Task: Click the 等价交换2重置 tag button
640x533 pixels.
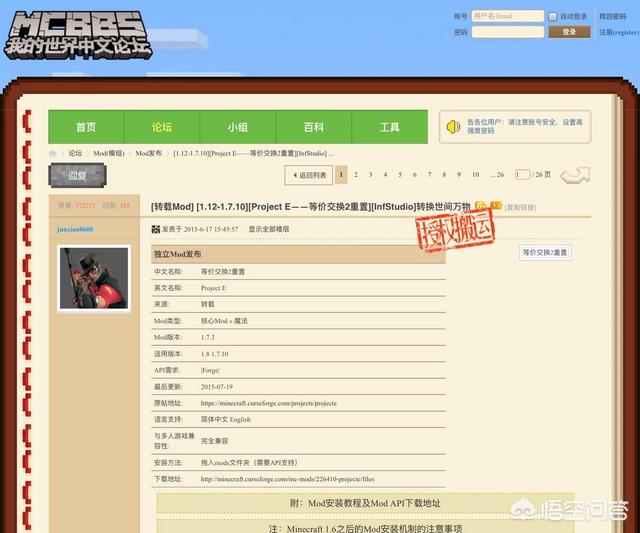Action: point(545,253)
